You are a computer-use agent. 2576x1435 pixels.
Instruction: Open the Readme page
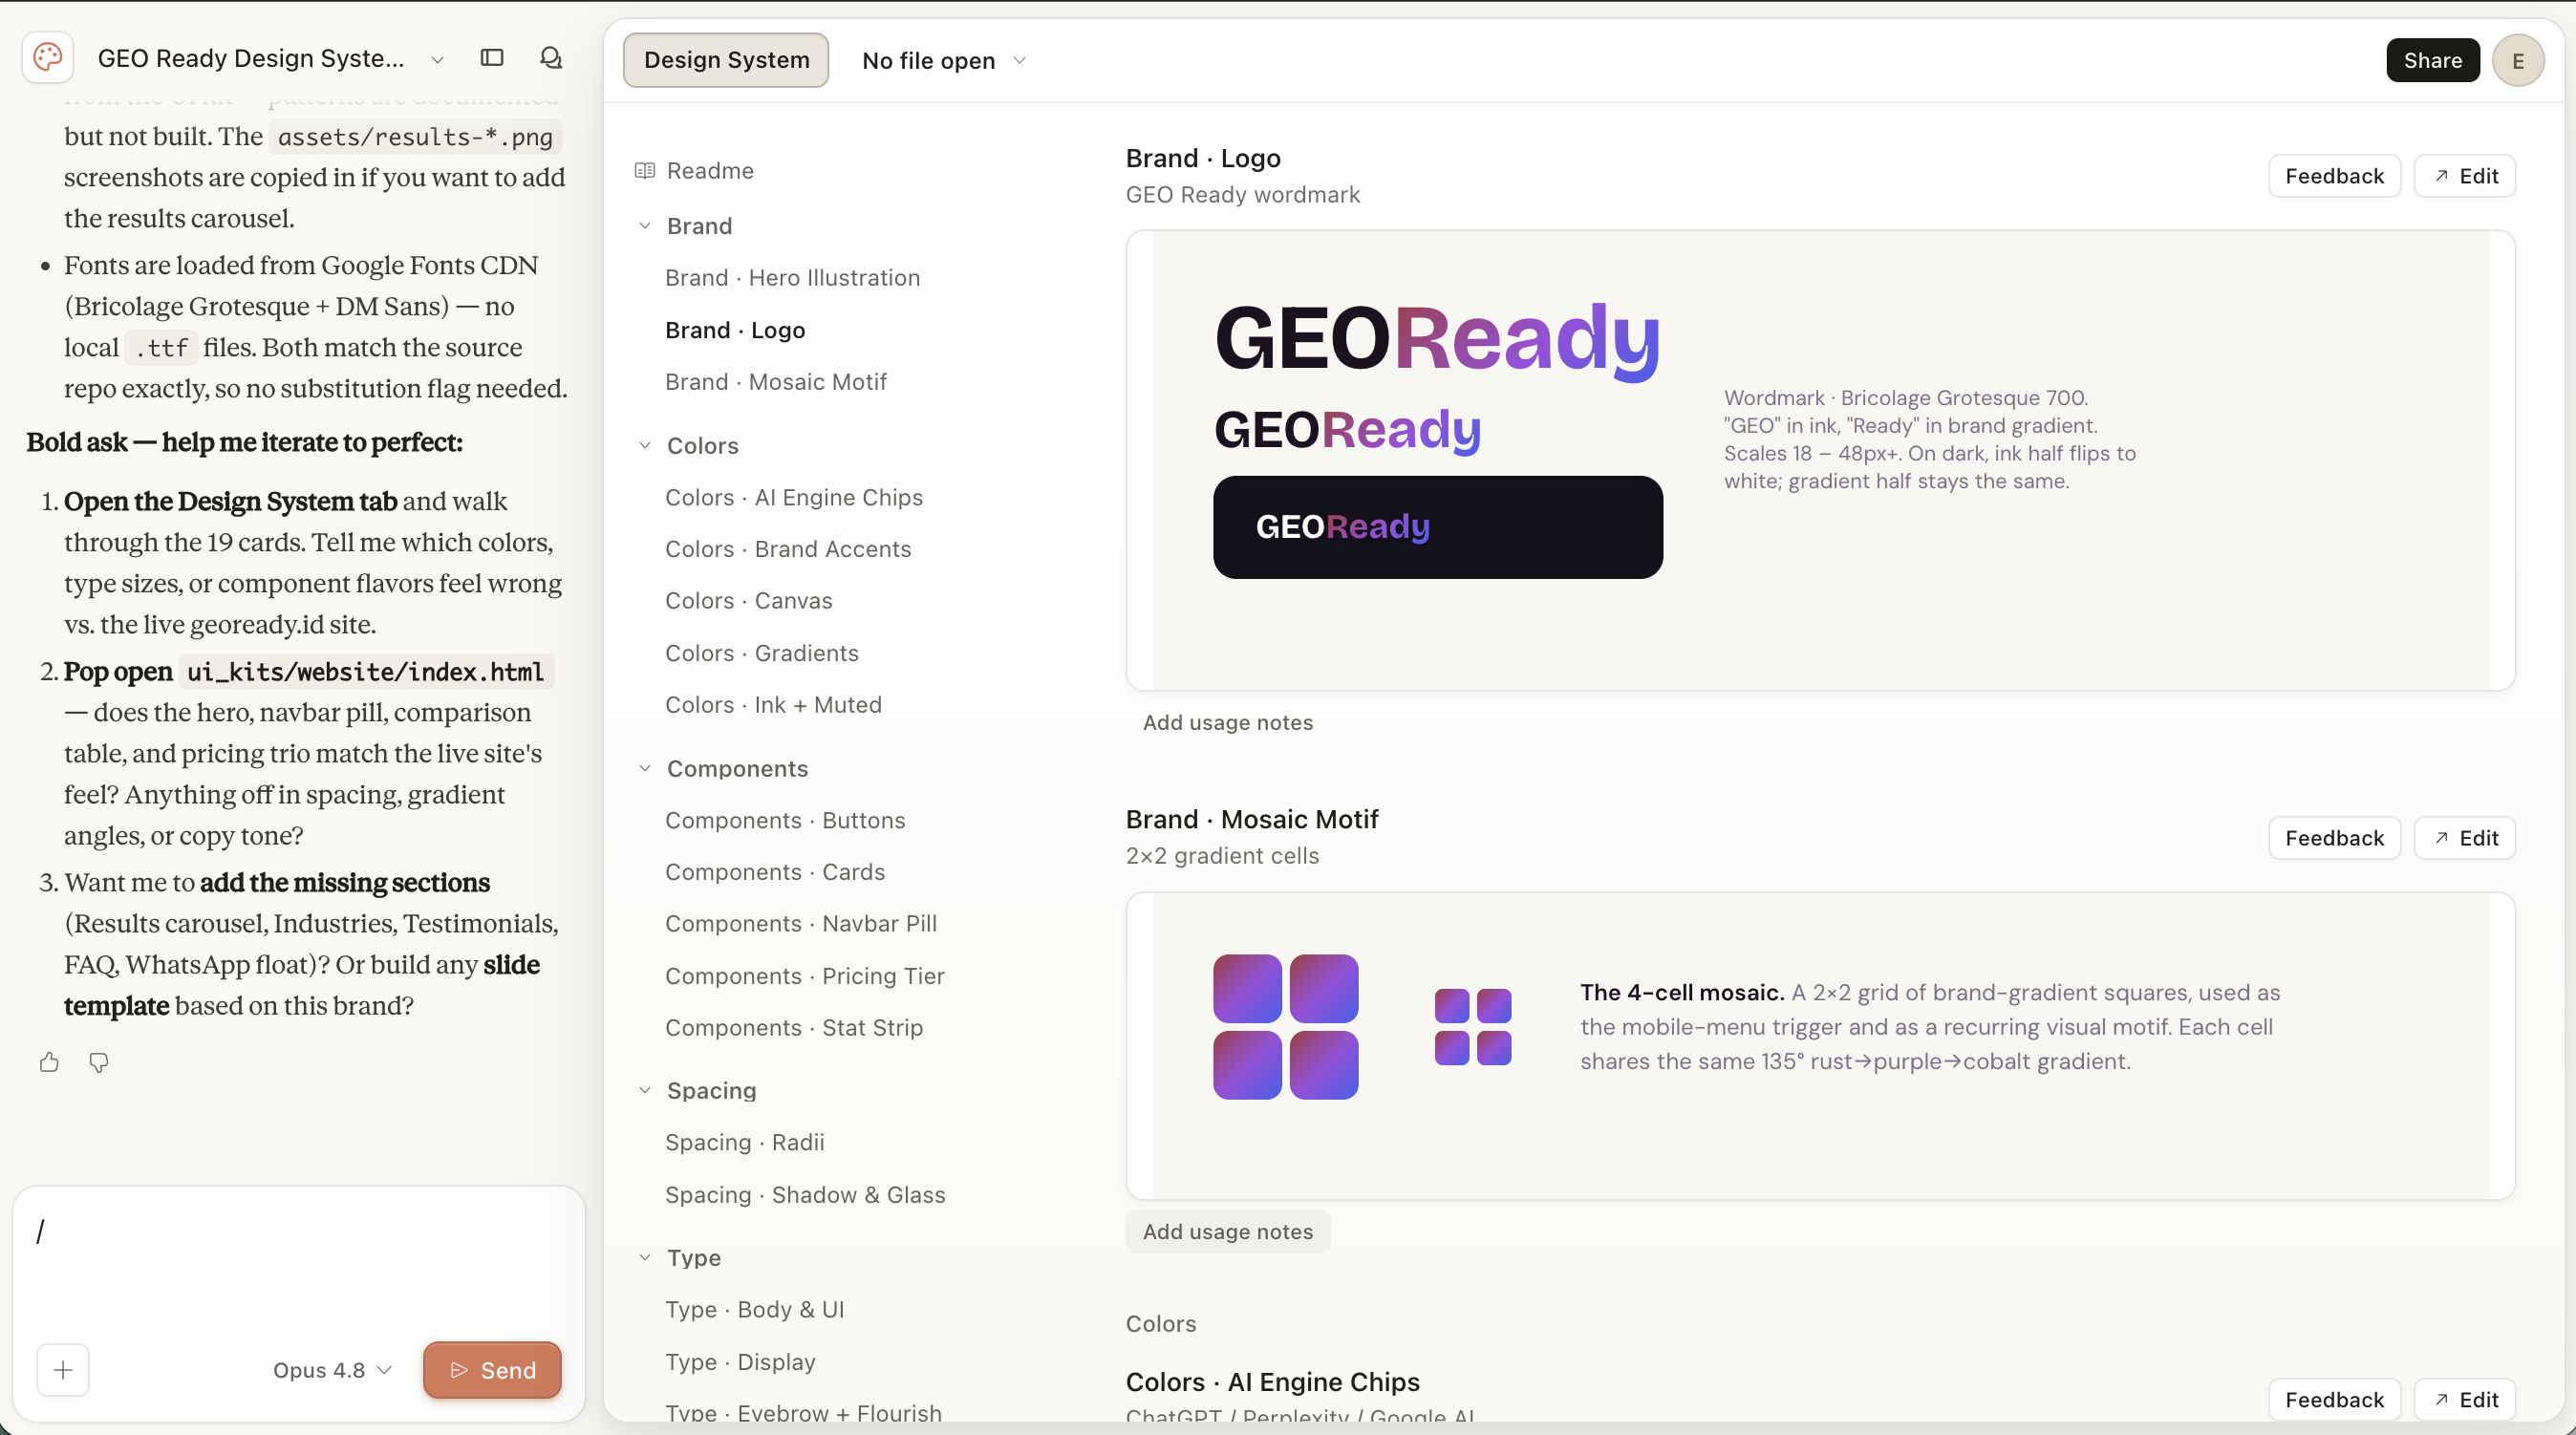[710, 171]
